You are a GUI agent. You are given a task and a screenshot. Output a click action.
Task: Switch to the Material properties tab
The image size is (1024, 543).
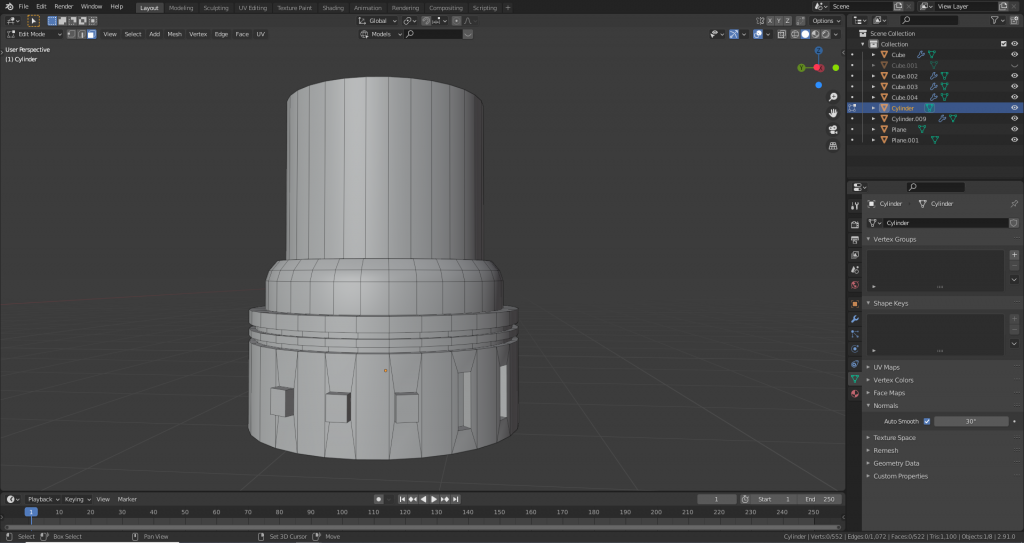pos(855,395)
